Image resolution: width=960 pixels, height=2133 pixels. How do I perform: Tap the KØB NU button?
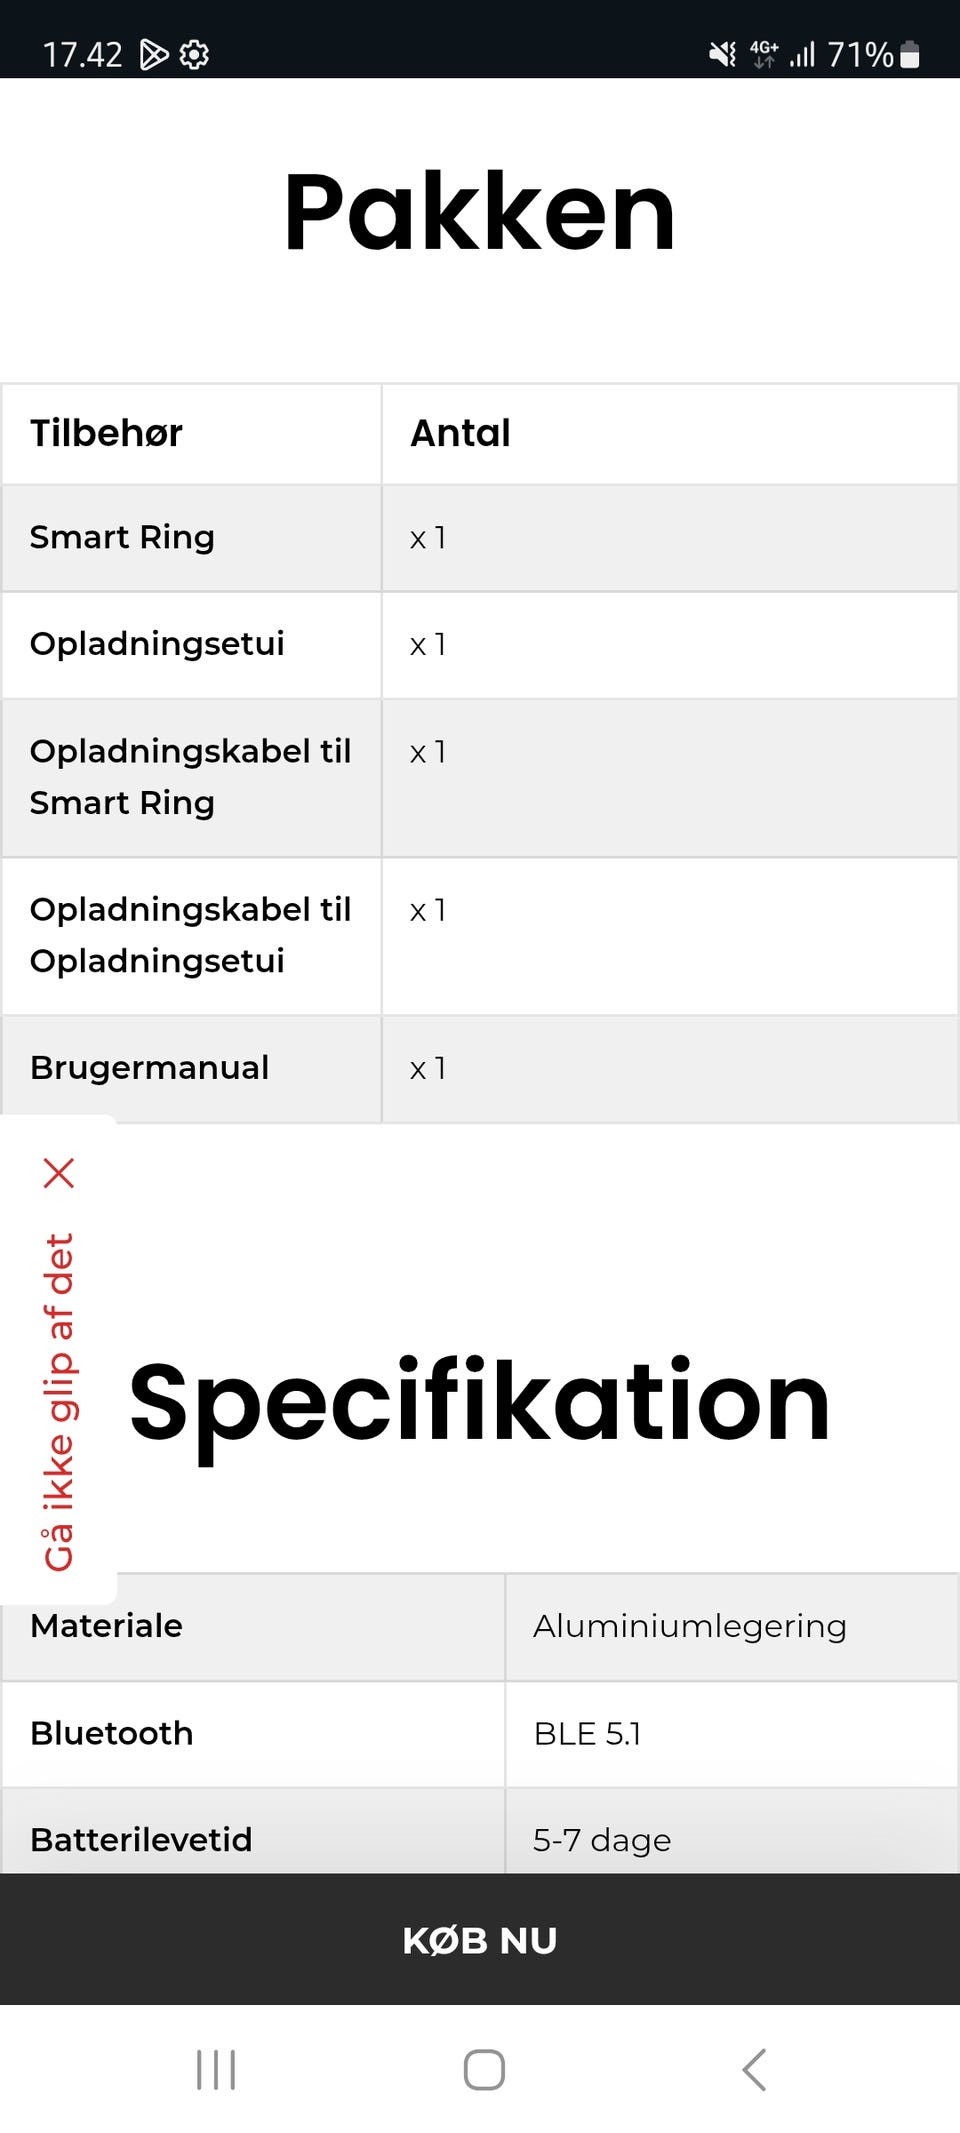(x=480, y=1939)
